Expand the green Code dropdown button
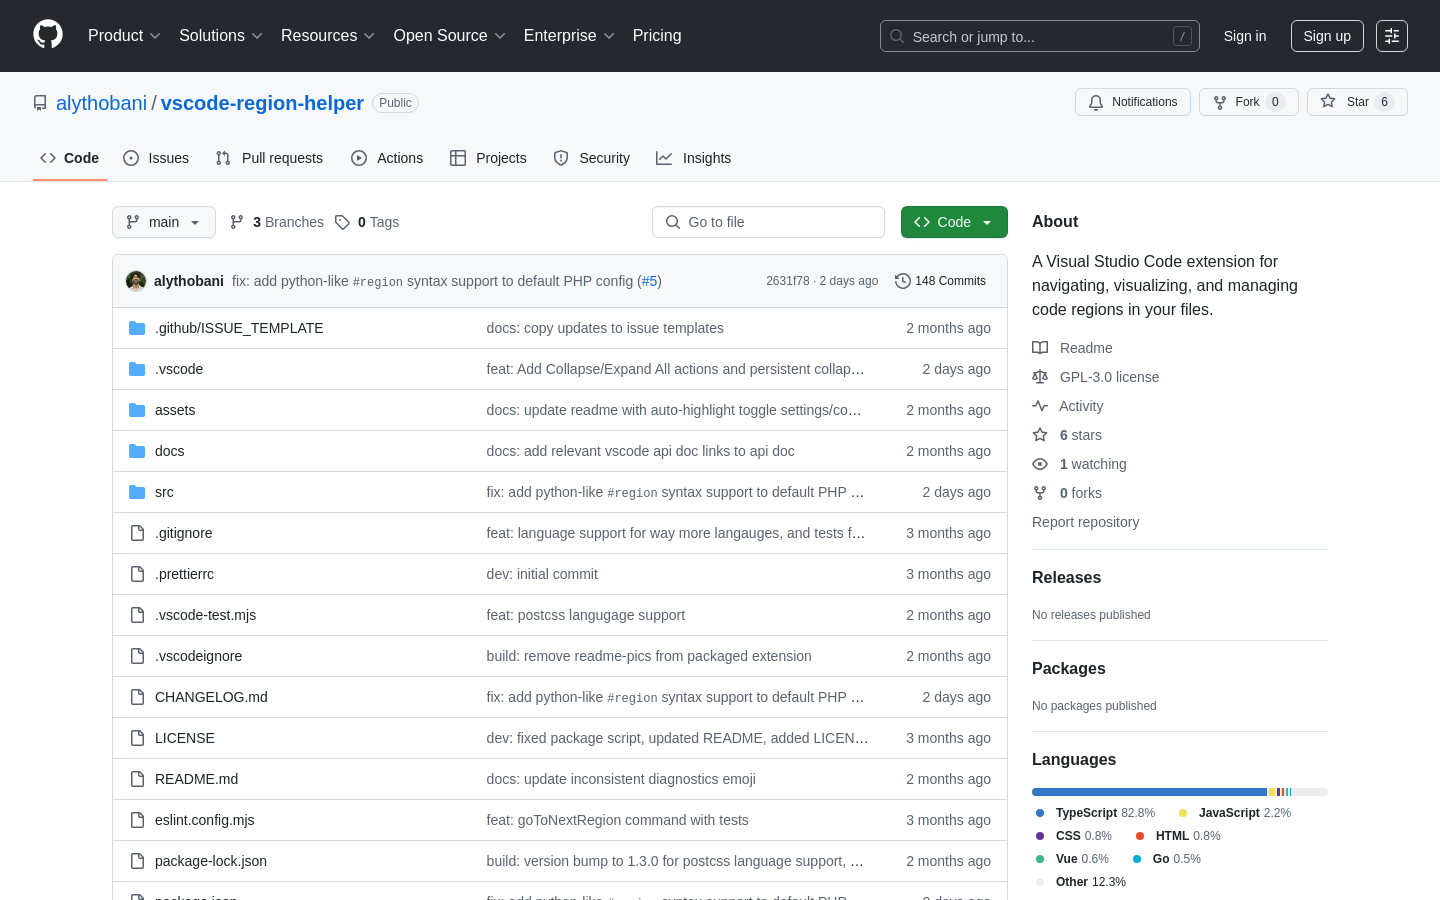1440x900 pixels. tap(954, 222)
